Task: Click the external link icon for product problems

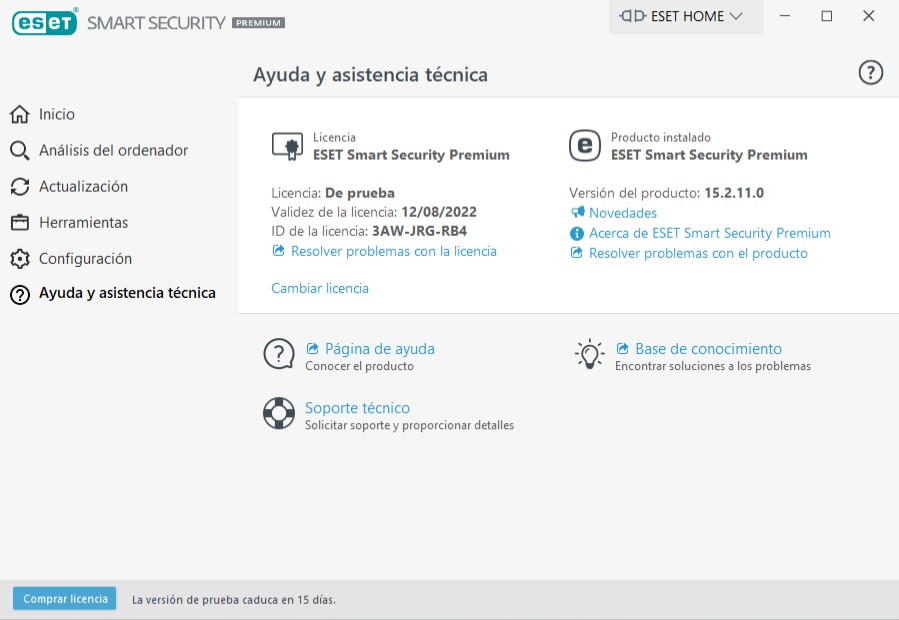Action: [x=577, y=252]
